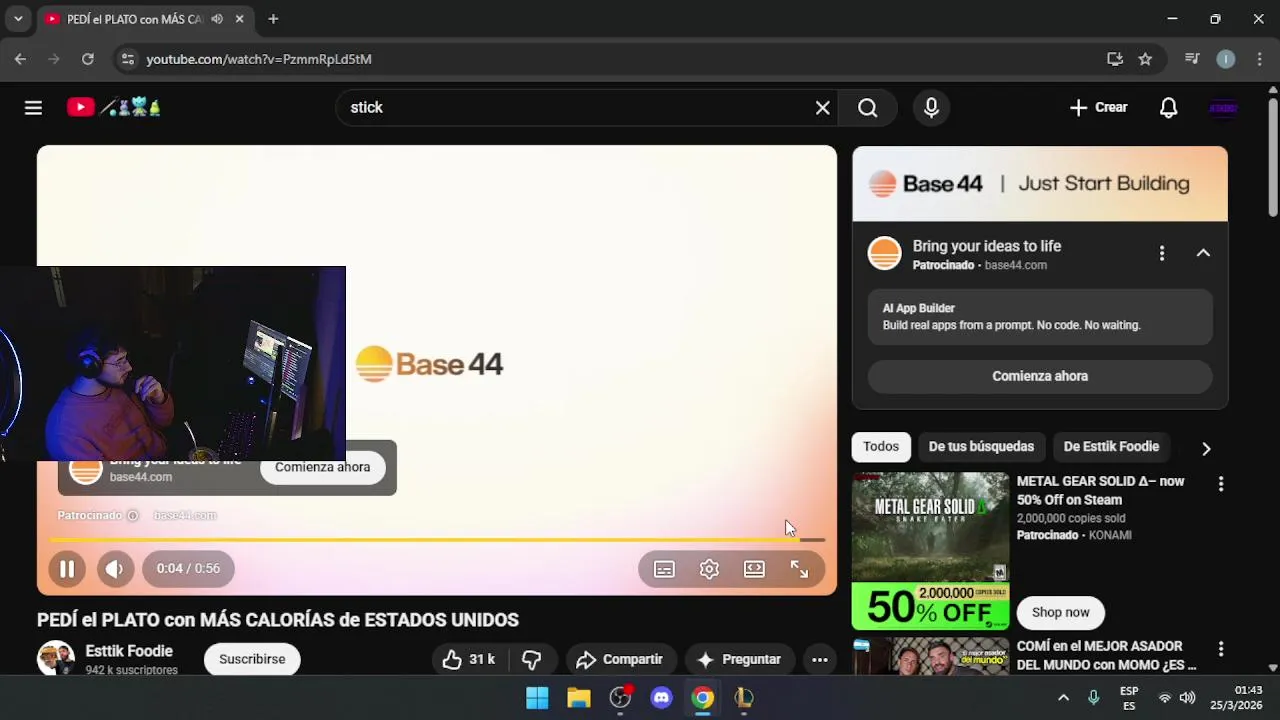Select De Esttik Foodie chip
Screen dimensions: 1280x720
(1111, 447)
